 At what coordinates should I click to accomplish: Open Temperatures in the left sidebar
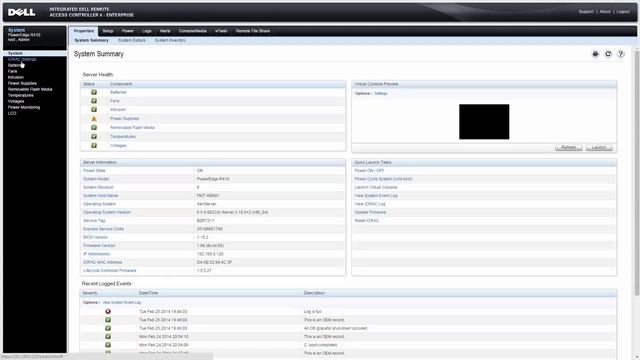[x=21, y=95]
